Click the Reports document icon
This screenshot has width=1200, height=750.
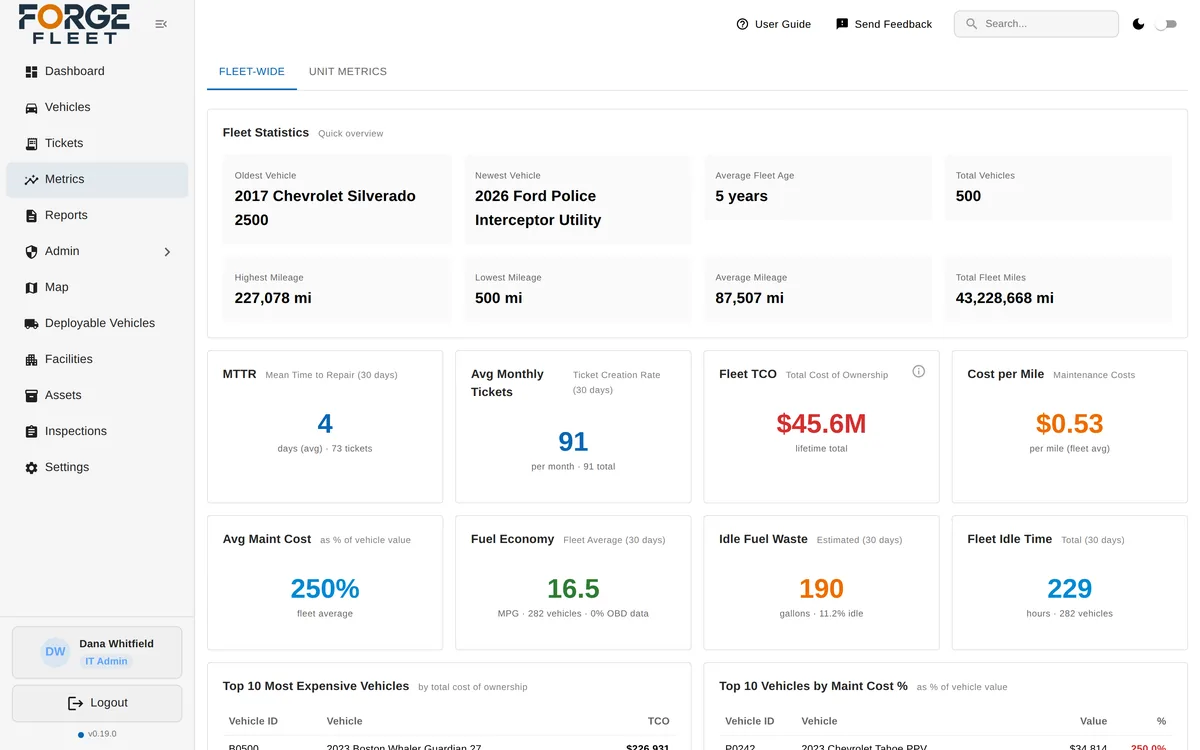[x=31, y=216]
